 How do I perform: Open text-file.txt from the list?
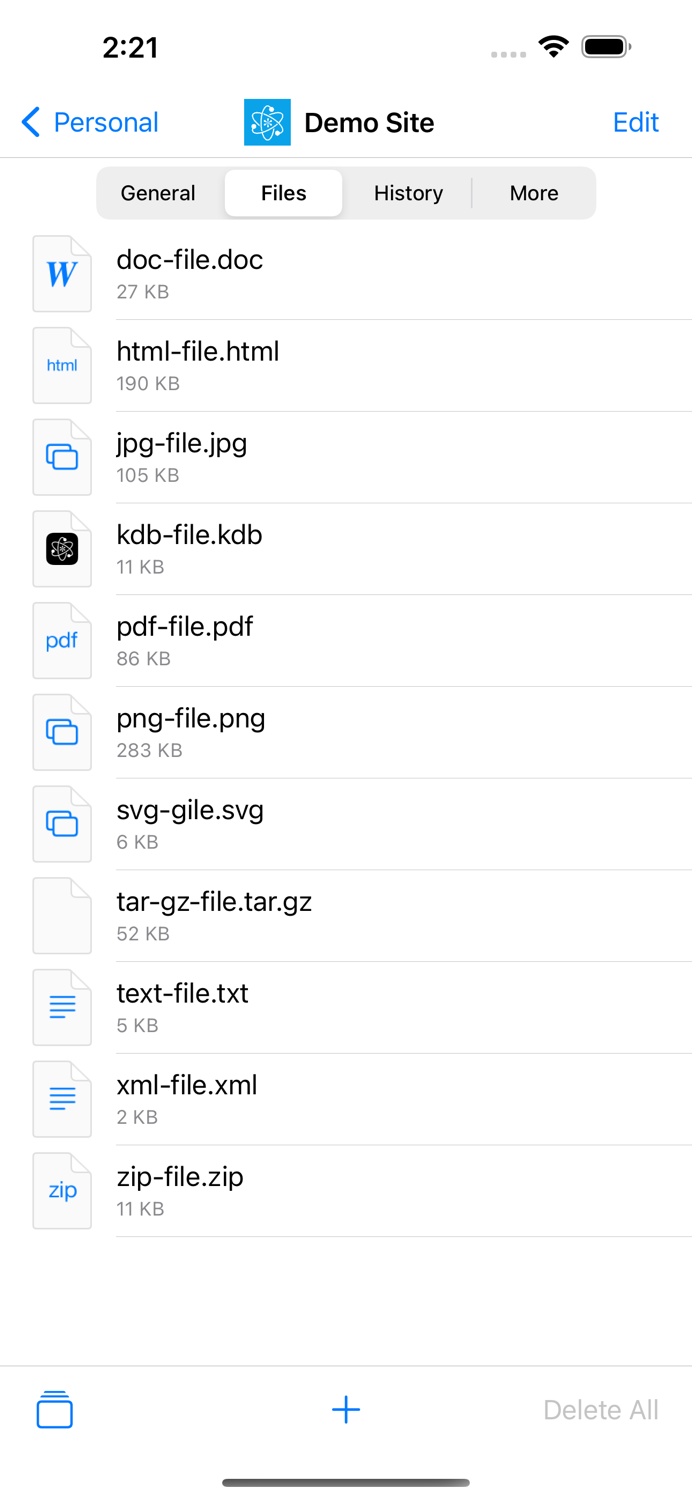[x=183, y=994]
